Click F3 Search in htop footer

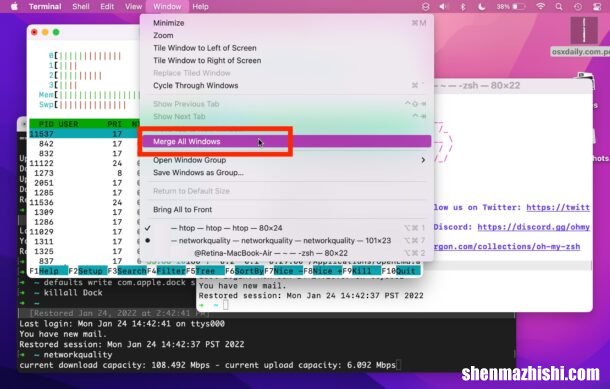click(x=127, y=271)
